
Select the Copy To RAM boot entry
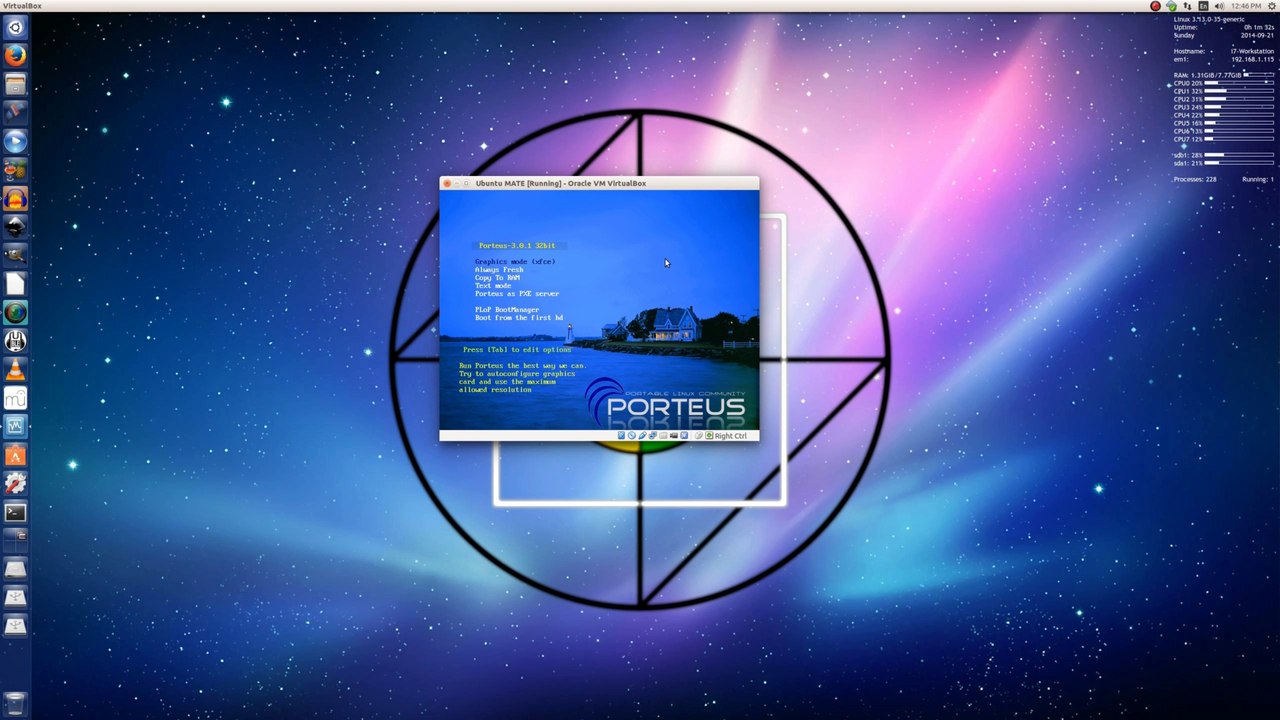point(497,278)
